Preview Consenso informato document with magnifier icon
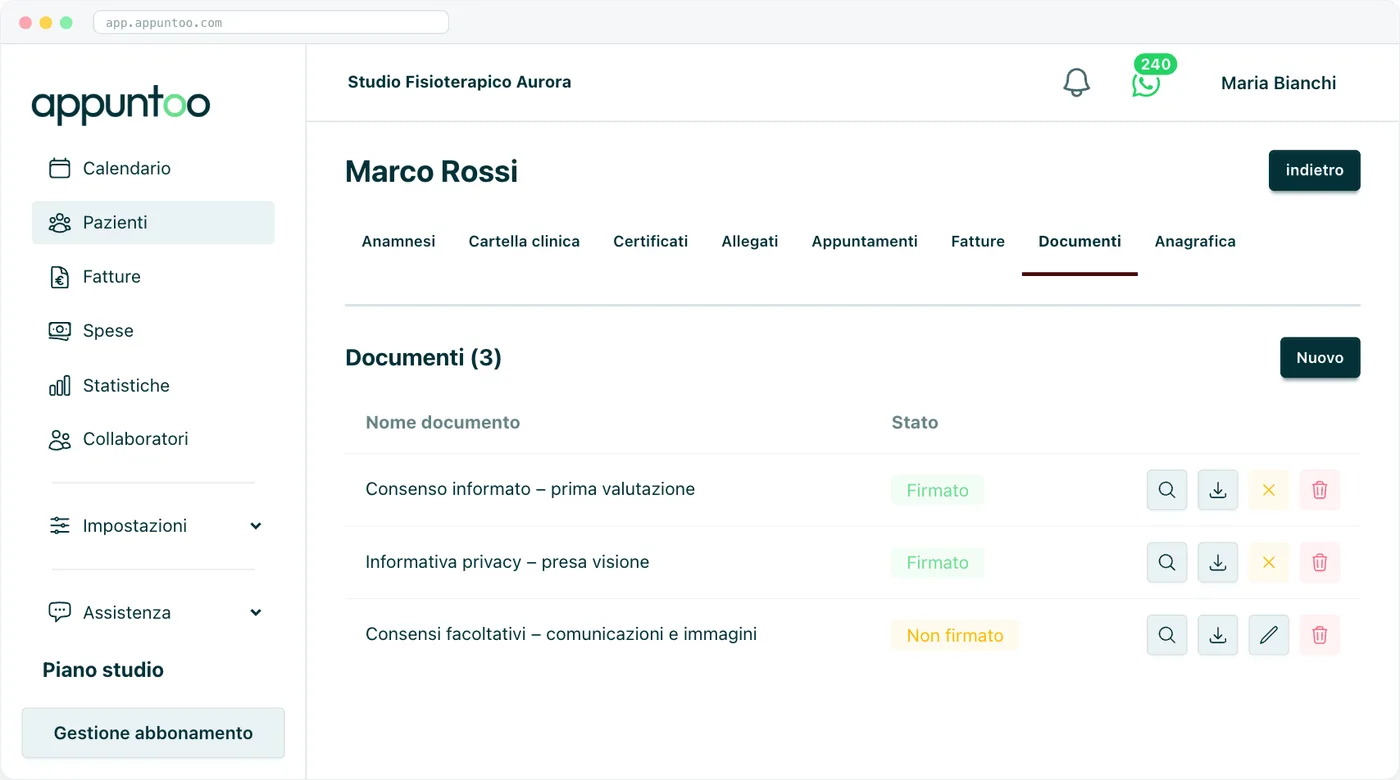Image resolution: width=1400 pixels, height=780 pixels. [1167, 490]
